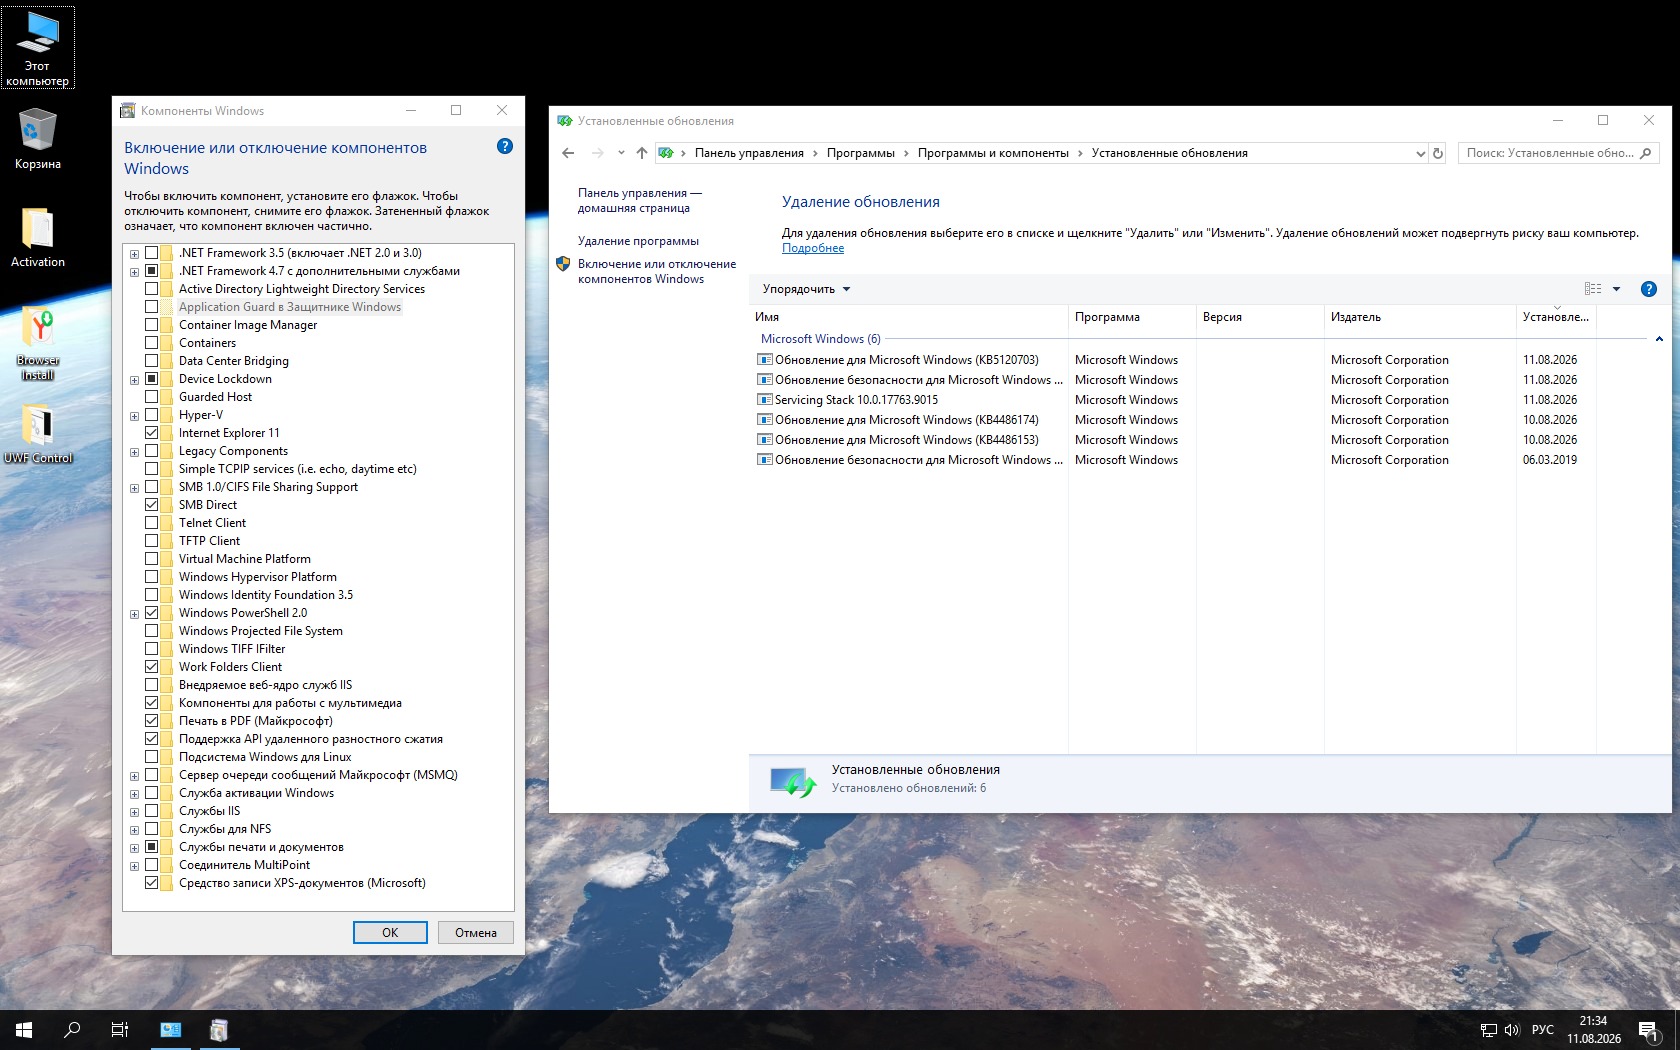Open the volume tray icon
This screenshot has height=1050, width=1680.
pos(1511,1030)
